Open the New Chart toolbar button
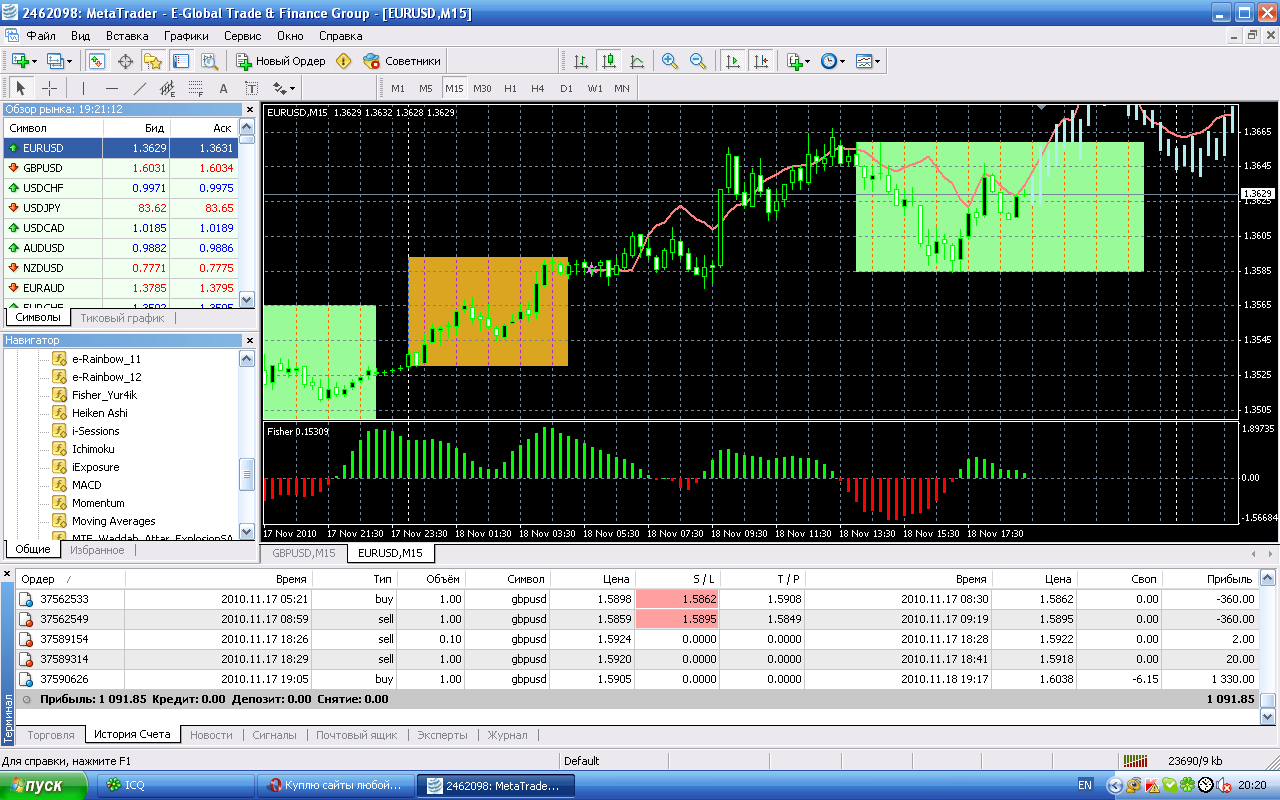The width and height of the screenshot is (1280, 800). coord(24,61)
